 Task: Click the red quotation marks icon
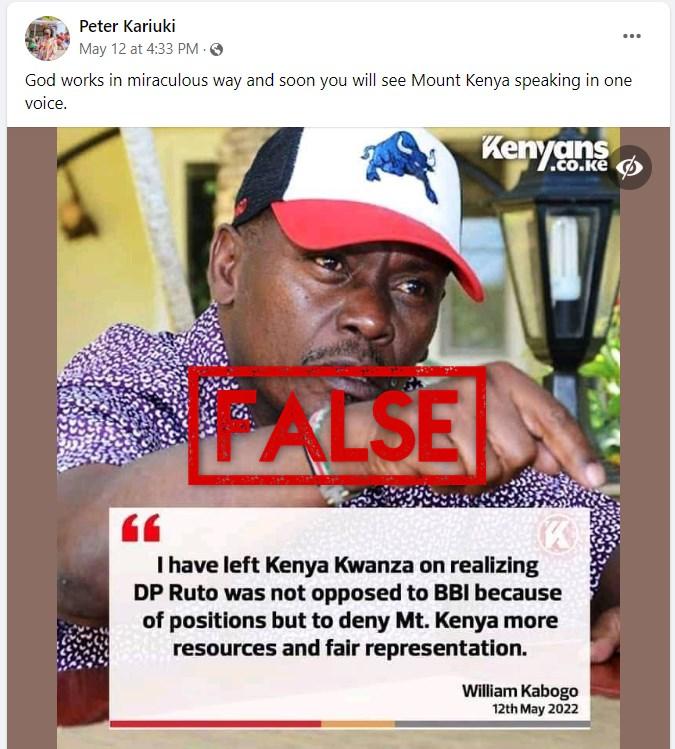[x=140, y=528]
